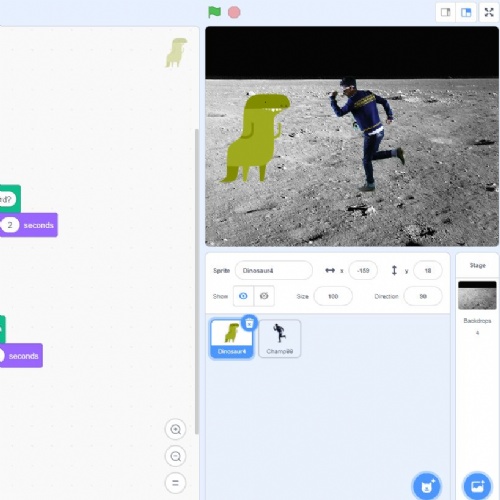500x500 pixels.
Task: Reset workspace zoom to default
Action: pyautogui.click(x=175, y=483)
